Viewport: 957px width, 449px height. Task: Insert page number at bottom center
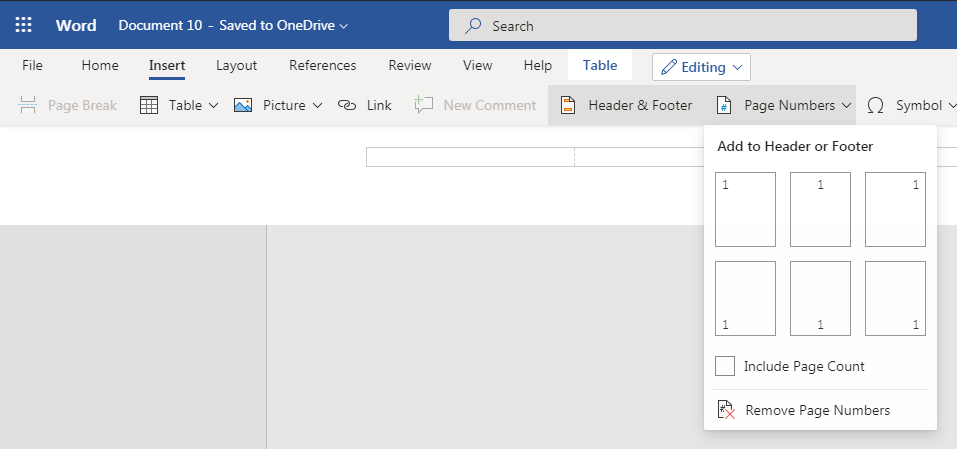[x=820, y=298]
